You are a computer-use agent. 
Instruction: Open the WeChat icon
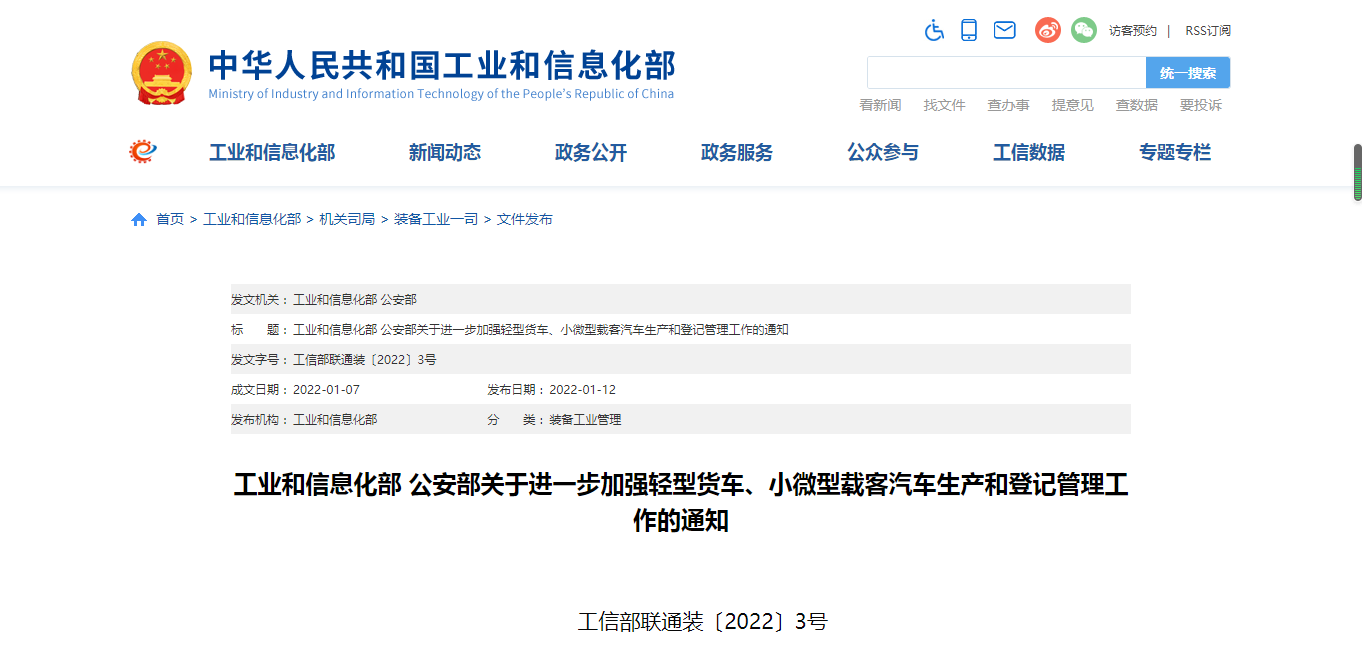point(1084,30)
